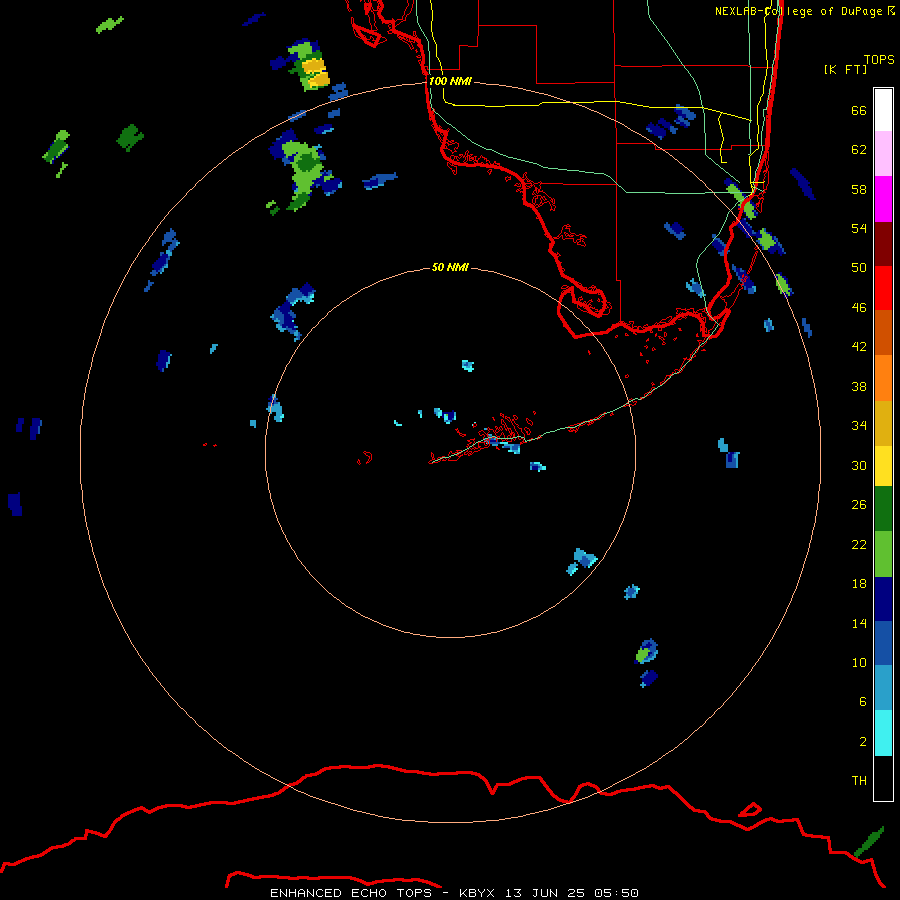This screenshot has width=900, height=900.
Task: Click the legend value '62'
Action: point(859,149)
